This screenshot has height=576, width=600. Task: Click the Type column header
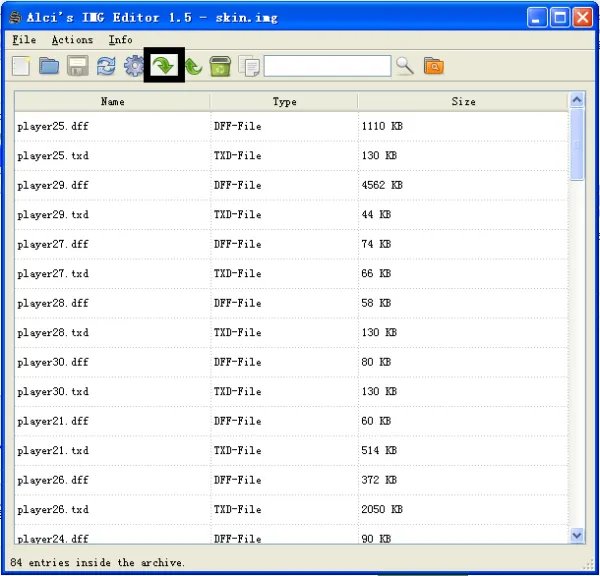tap(285, 101)
